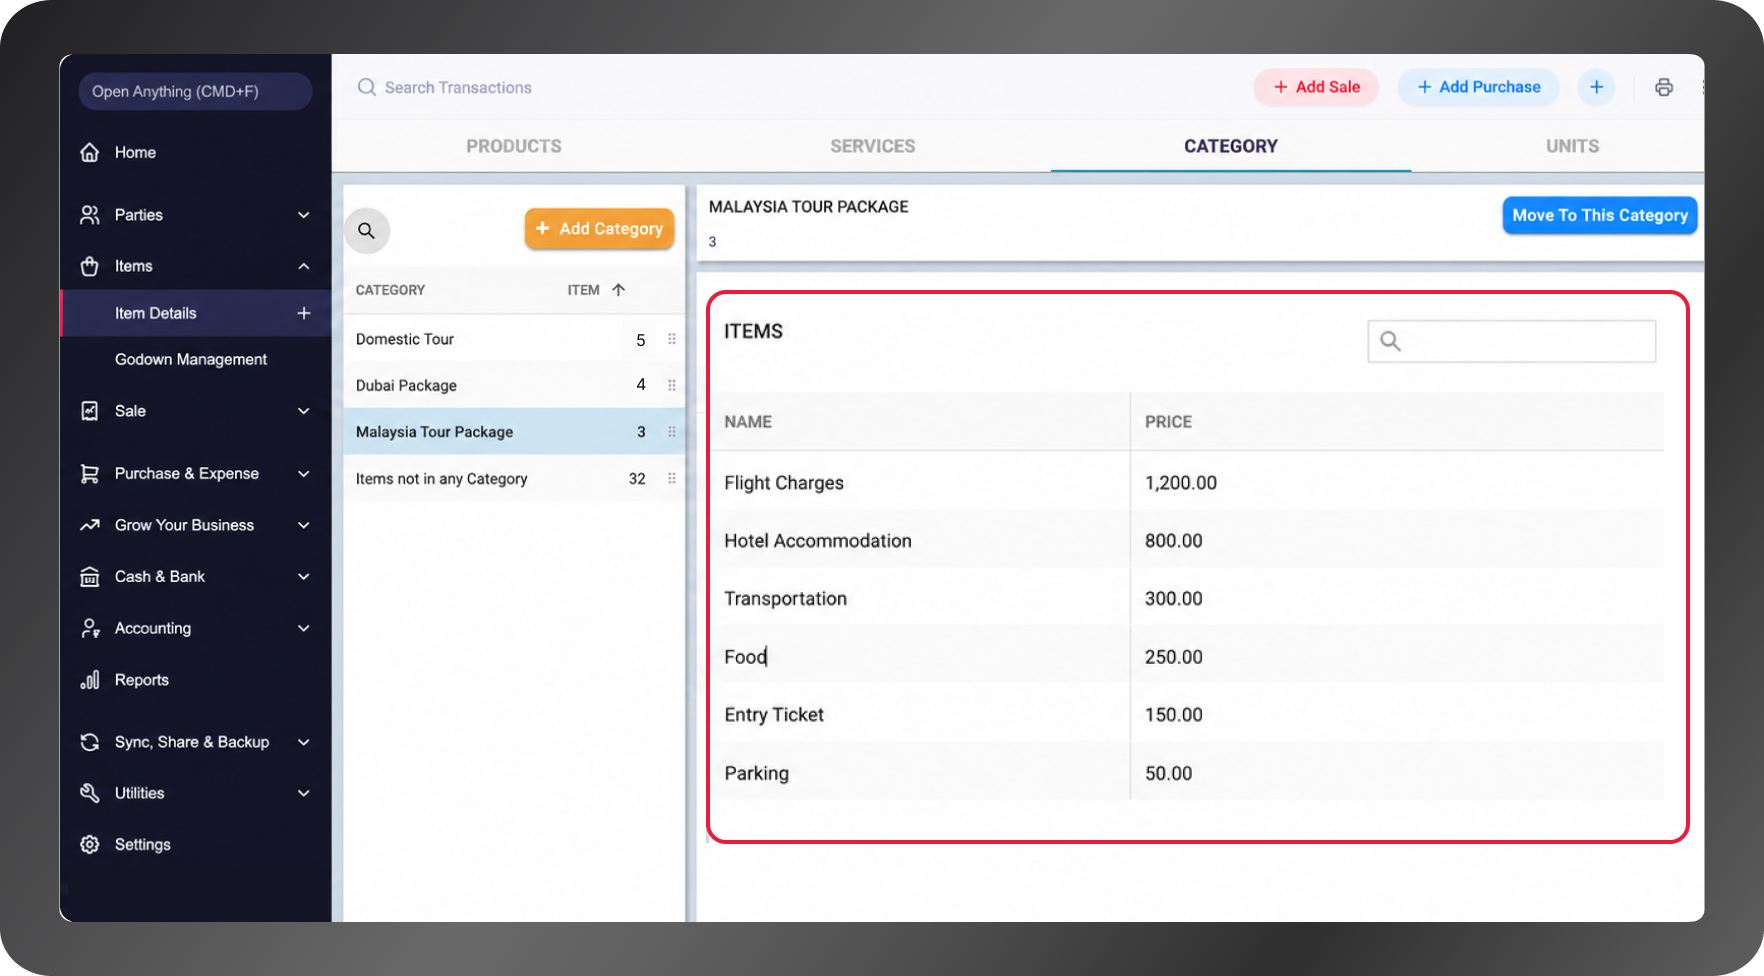Click the Accounting person icon
This screenshot has height=976, width=1764.
pos(90,628)
